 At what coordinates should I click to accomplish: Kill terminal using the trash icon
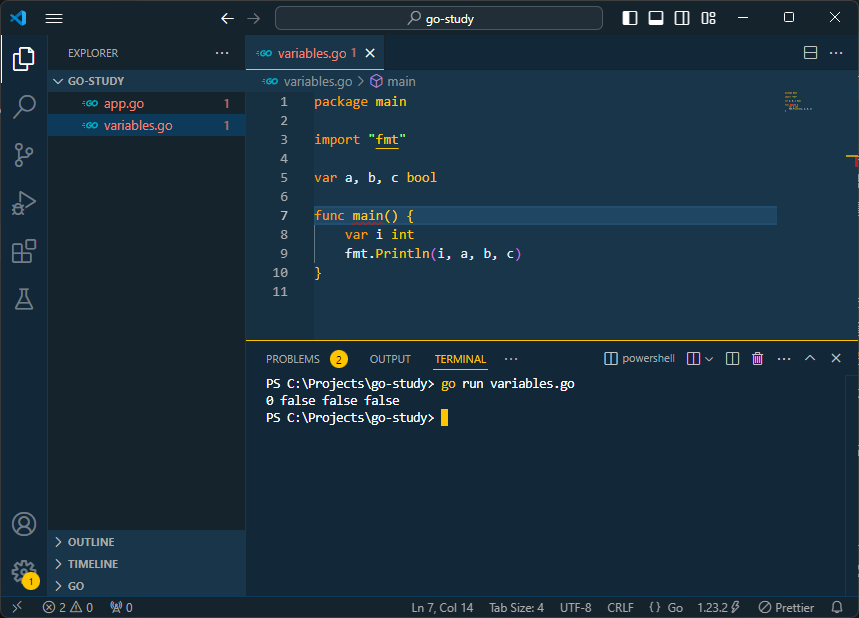(758, 359)
